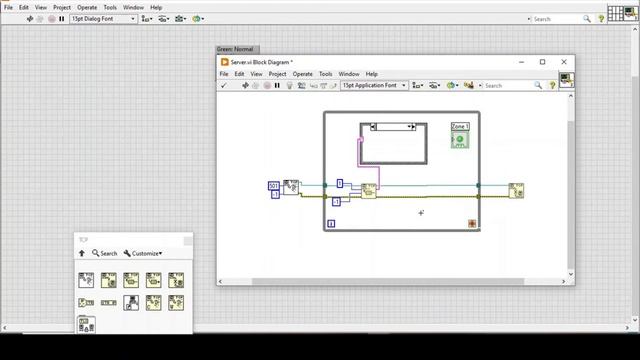Click the while loop stop condition terminal

[472, 223]
